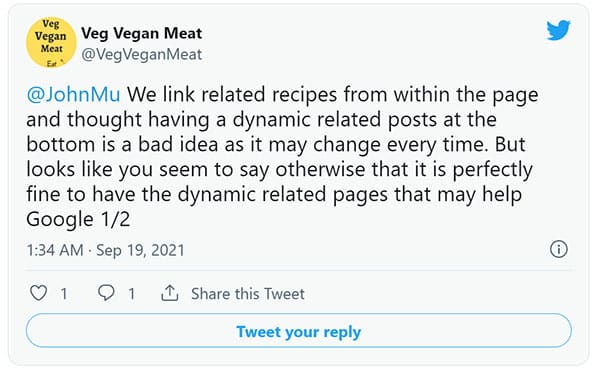Screen dimensions: 600x370
Task: Click the 'fine to have the dynamic' line
Action: click(274, 194)
